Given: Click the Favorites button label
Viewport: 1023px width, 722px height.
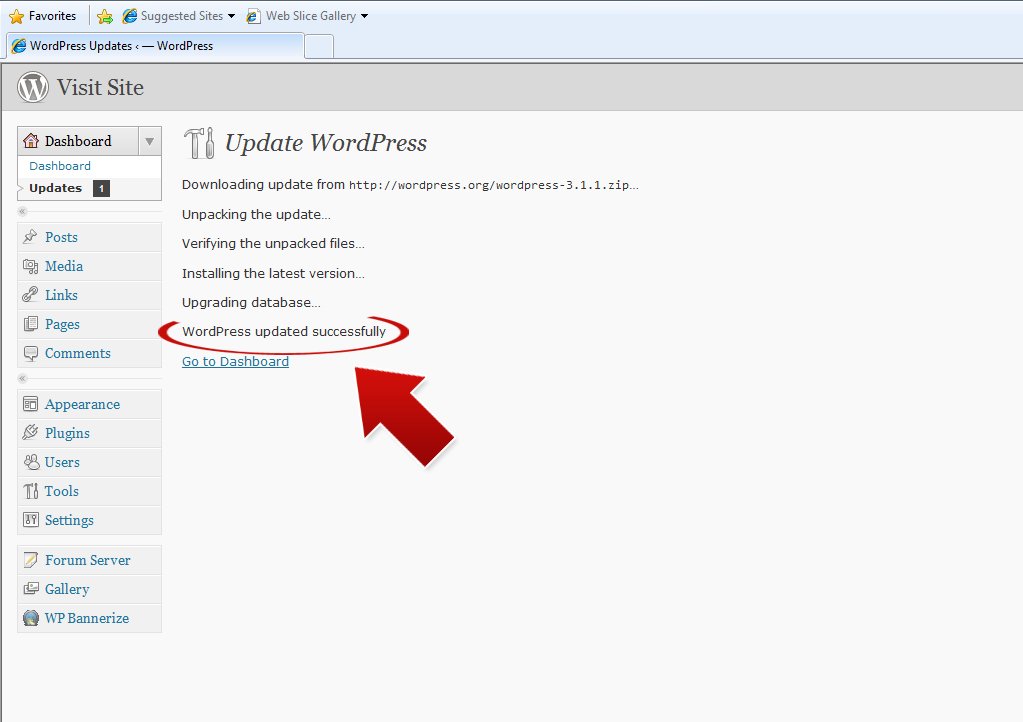Looking at the screenshot, I should (52, 16).
